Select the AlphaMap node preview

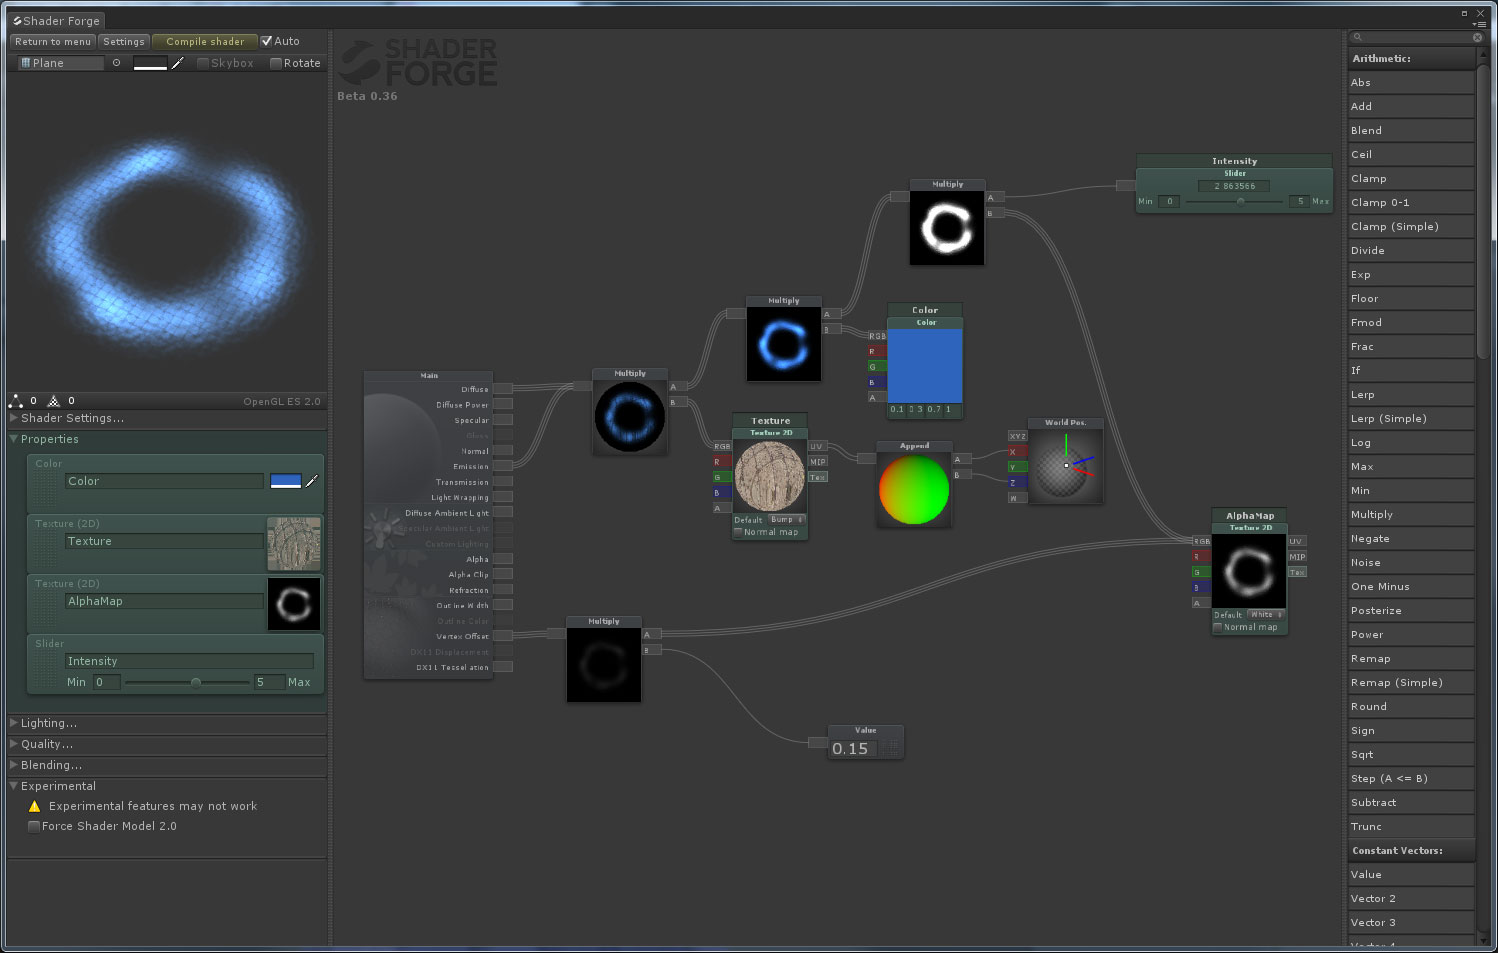pos(1249,570)
